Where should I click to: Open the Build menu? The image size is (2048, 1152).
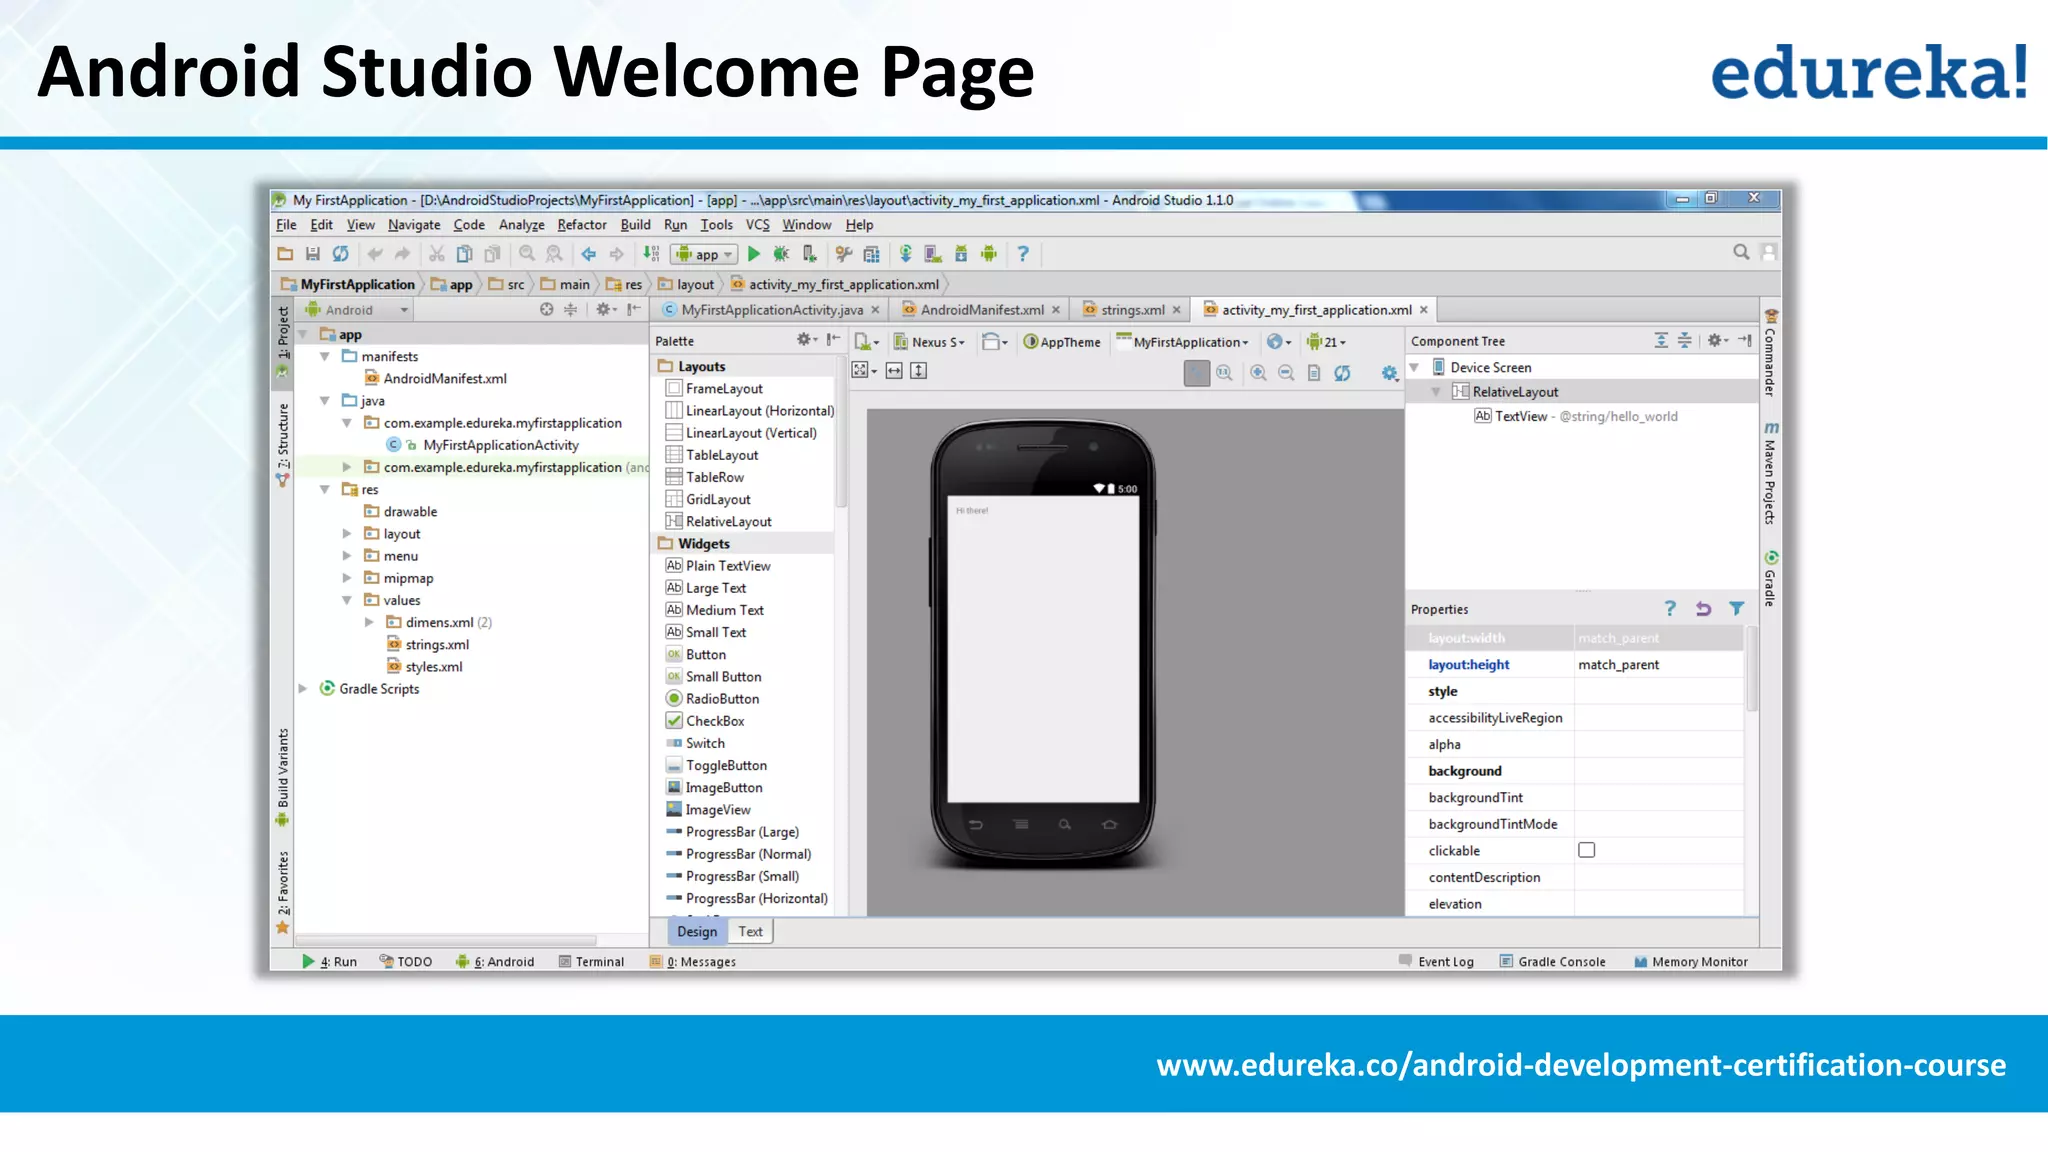635,225
